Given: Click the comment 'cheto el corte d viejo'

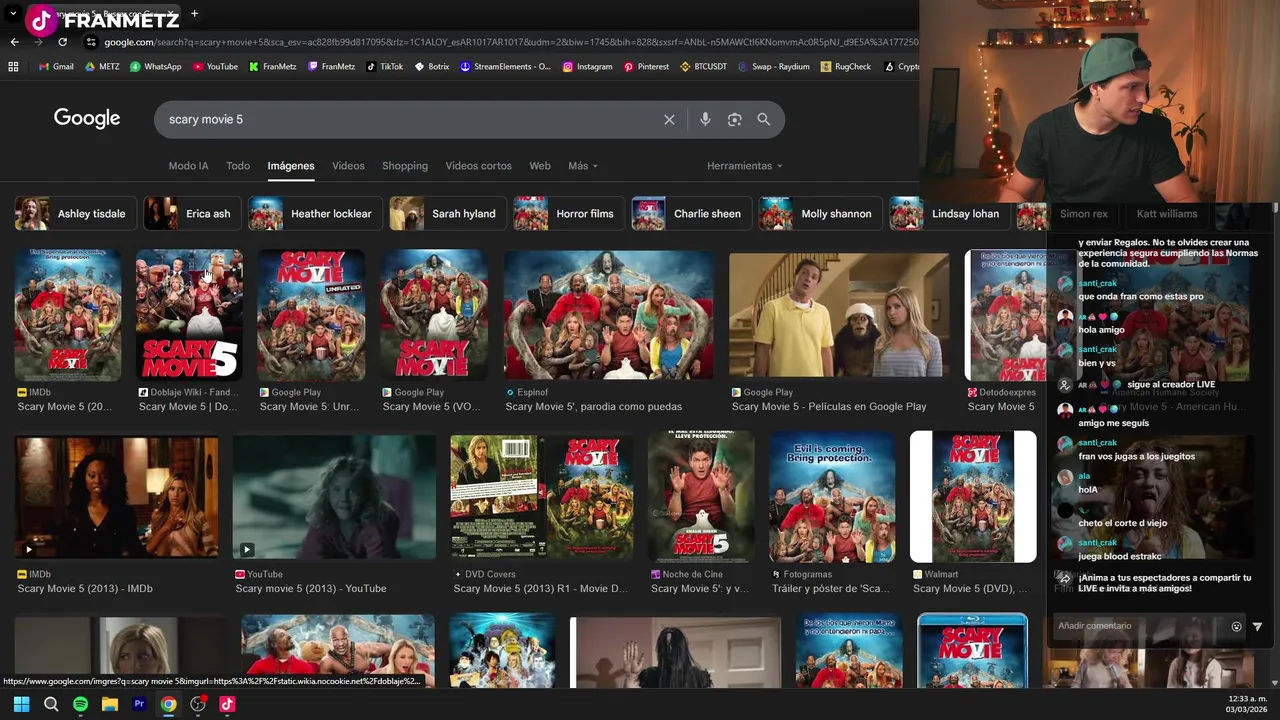Looking at the screenshot, I should pyautogui.click(x=1122, y=523).
